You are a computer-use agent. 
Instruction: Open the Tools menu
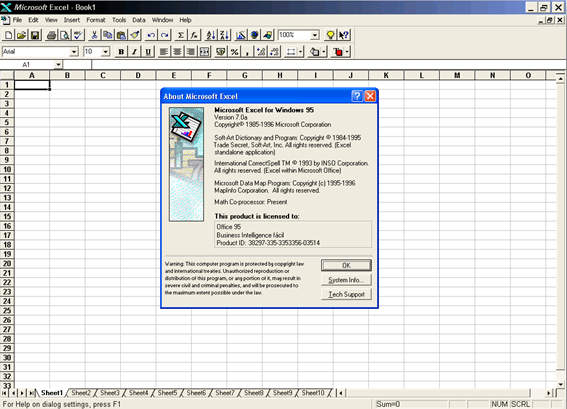119,20
